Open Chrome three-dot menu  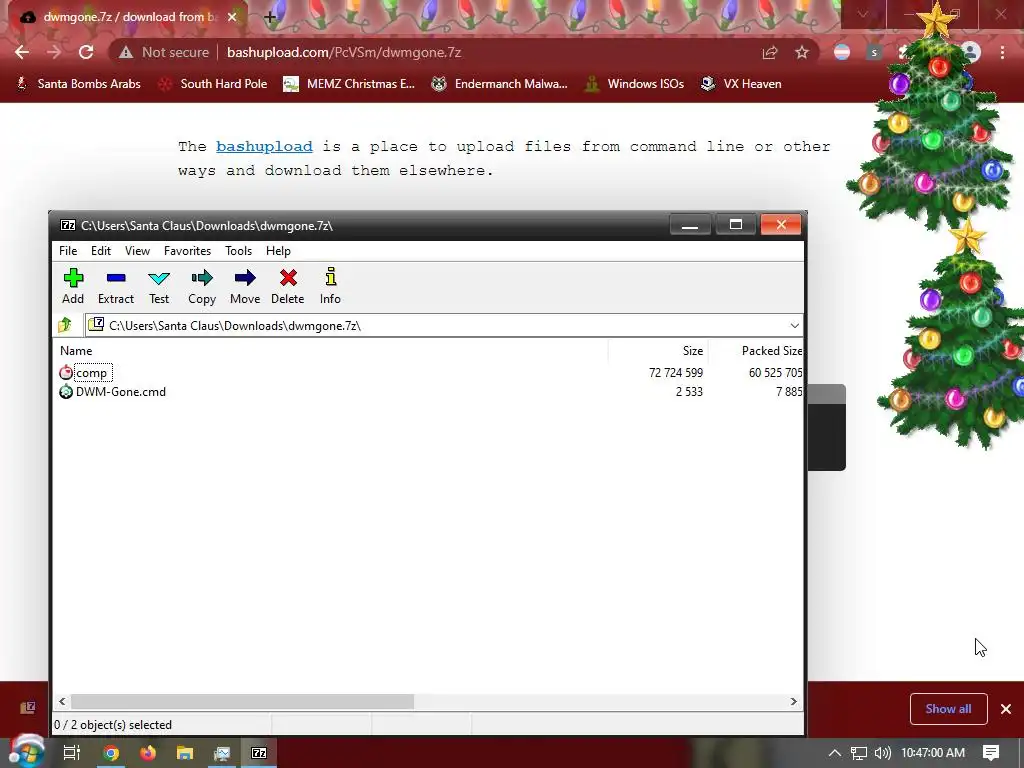point(1002,52)
